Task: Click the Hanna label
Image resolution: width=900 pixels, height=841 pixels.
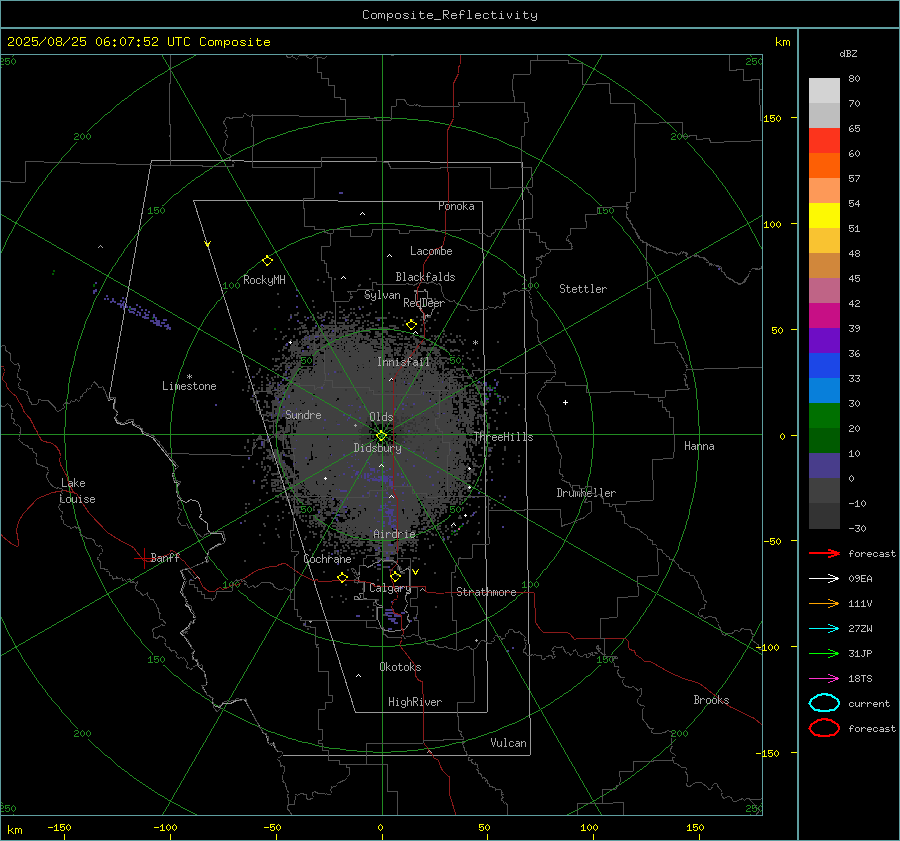Action: coord(699,446)
